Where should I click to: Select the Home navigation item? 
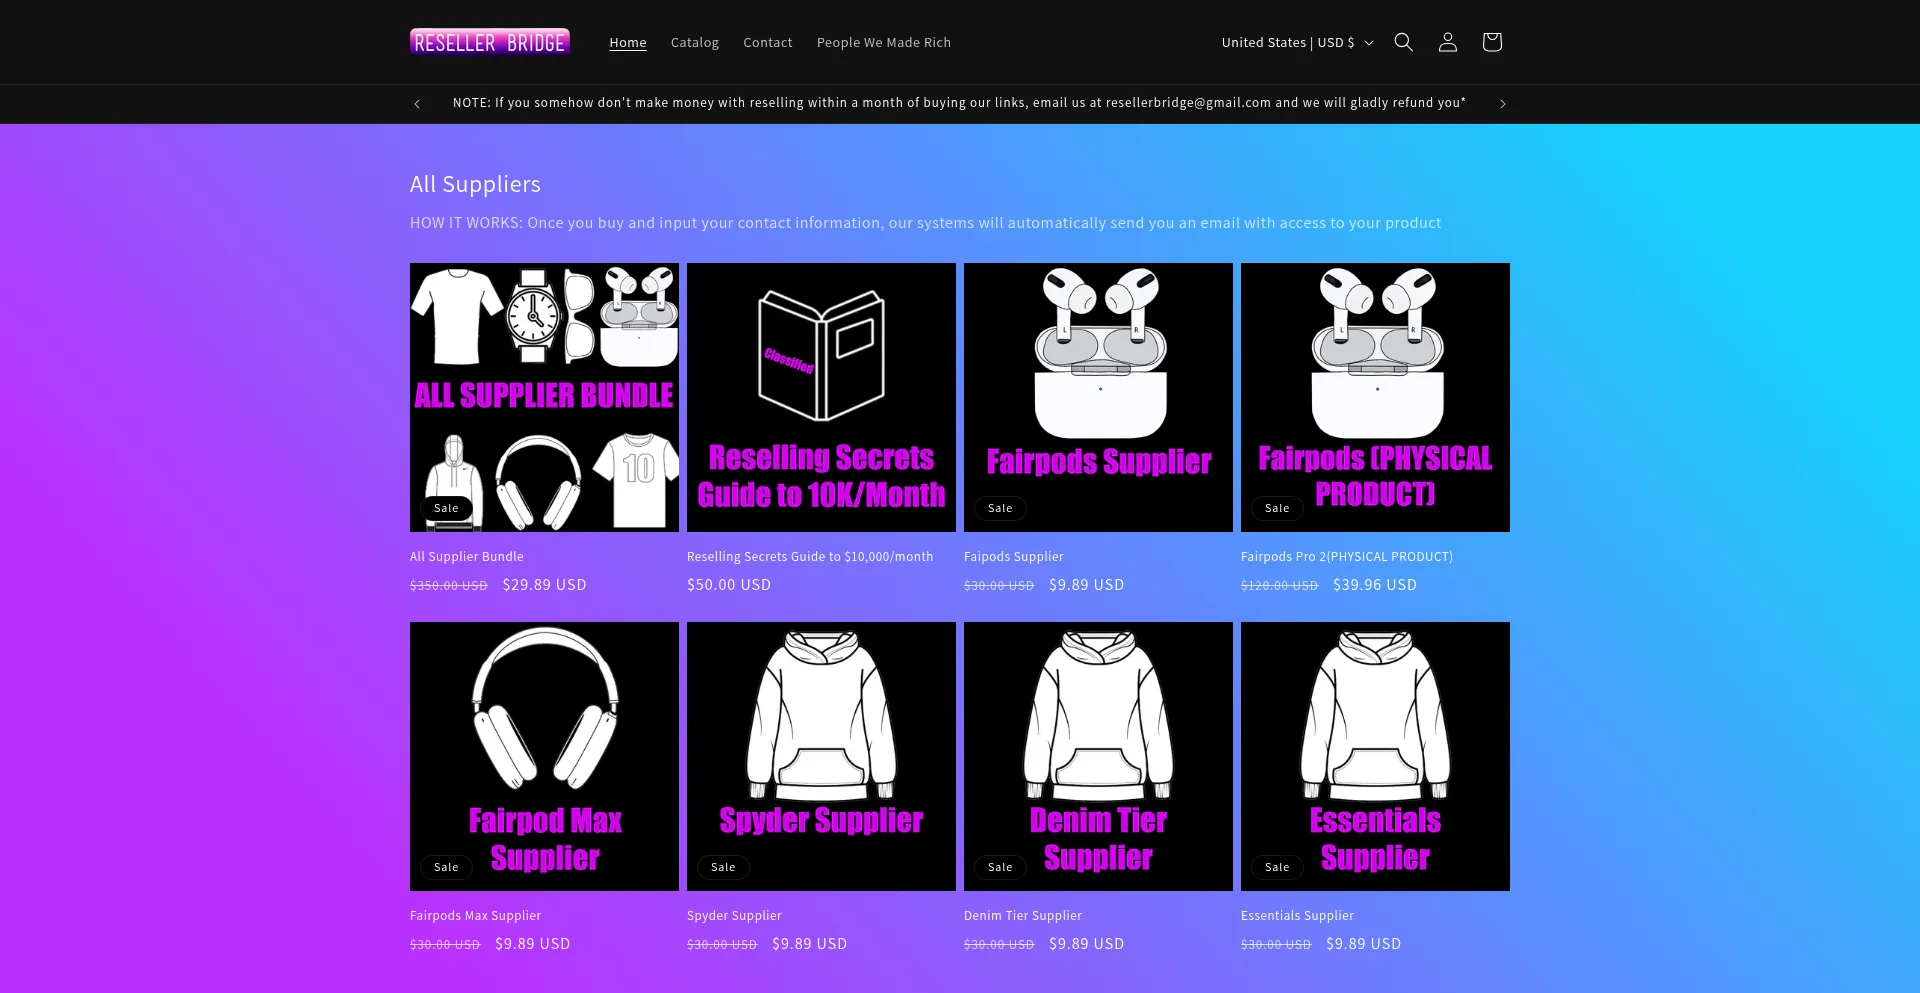pyautogui.click(x=627, y=42)
